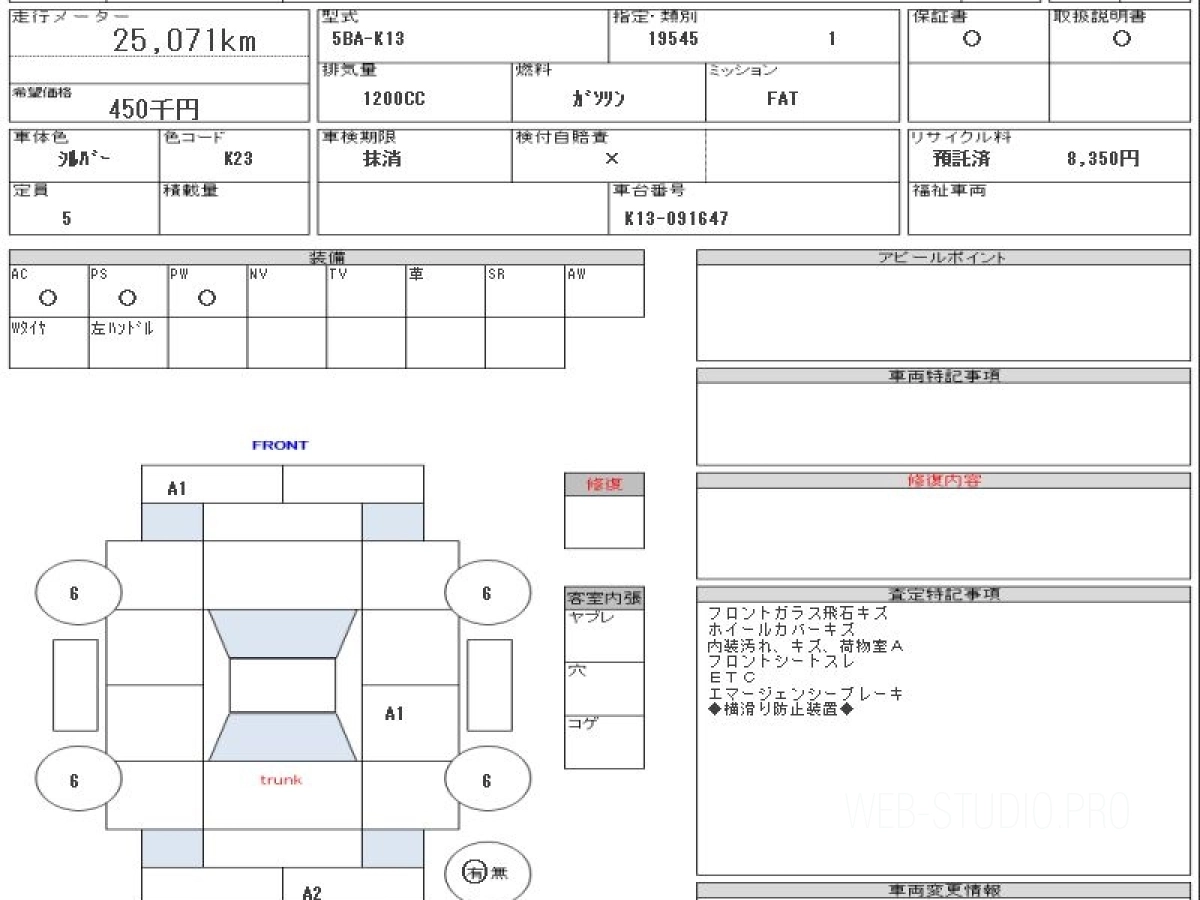Click the red 修復内容 section header

[x=943, y=481]
